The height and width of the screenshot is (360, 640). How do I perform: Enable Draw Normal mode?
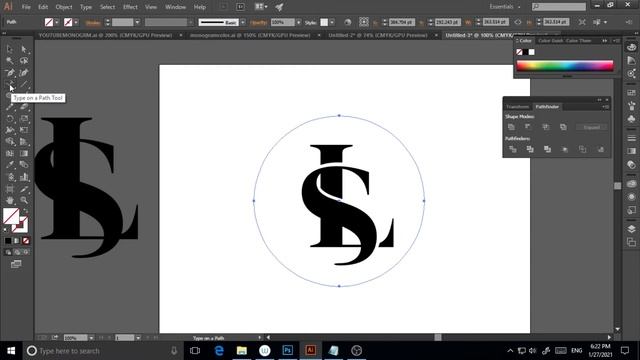[8, 252]
